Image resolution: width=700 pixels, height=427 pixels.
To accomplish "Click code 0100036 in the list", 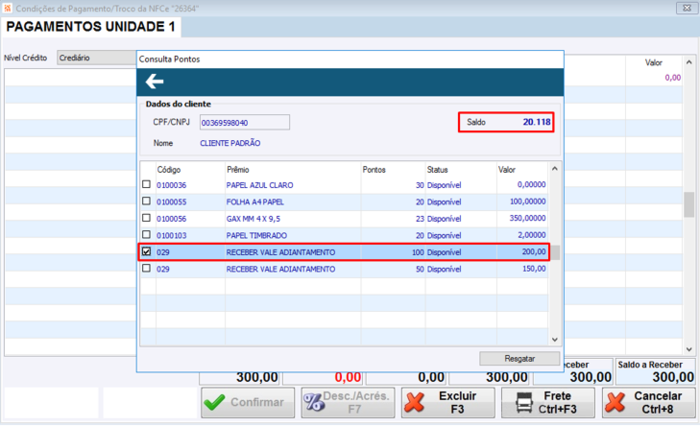I will pyautogui.click(x=171, y=185).
